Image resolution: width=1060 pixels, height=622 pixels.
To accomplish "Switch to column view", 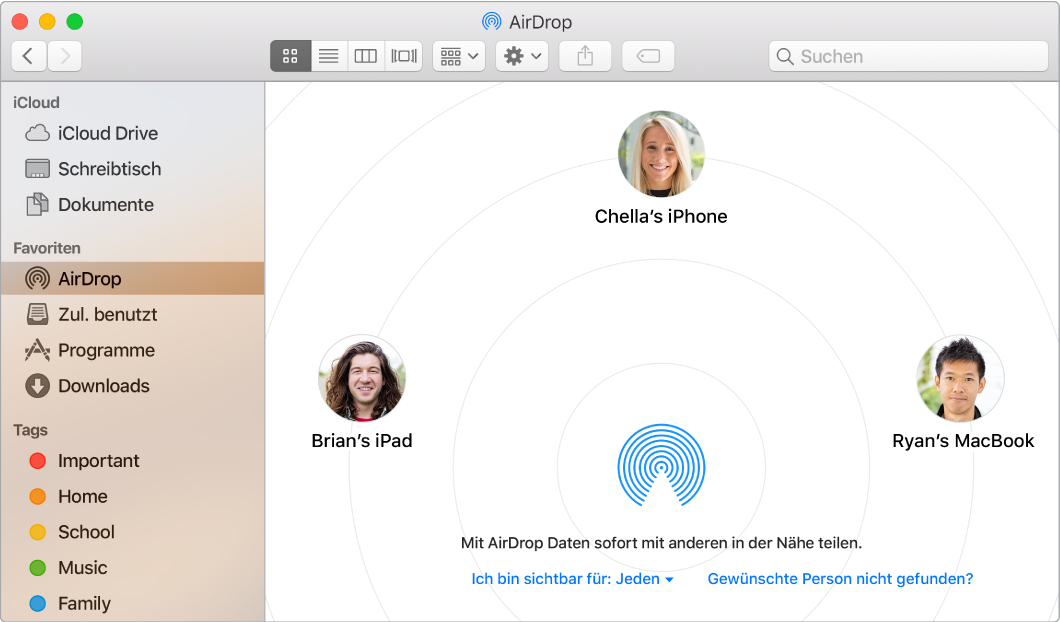I will 365,56.
